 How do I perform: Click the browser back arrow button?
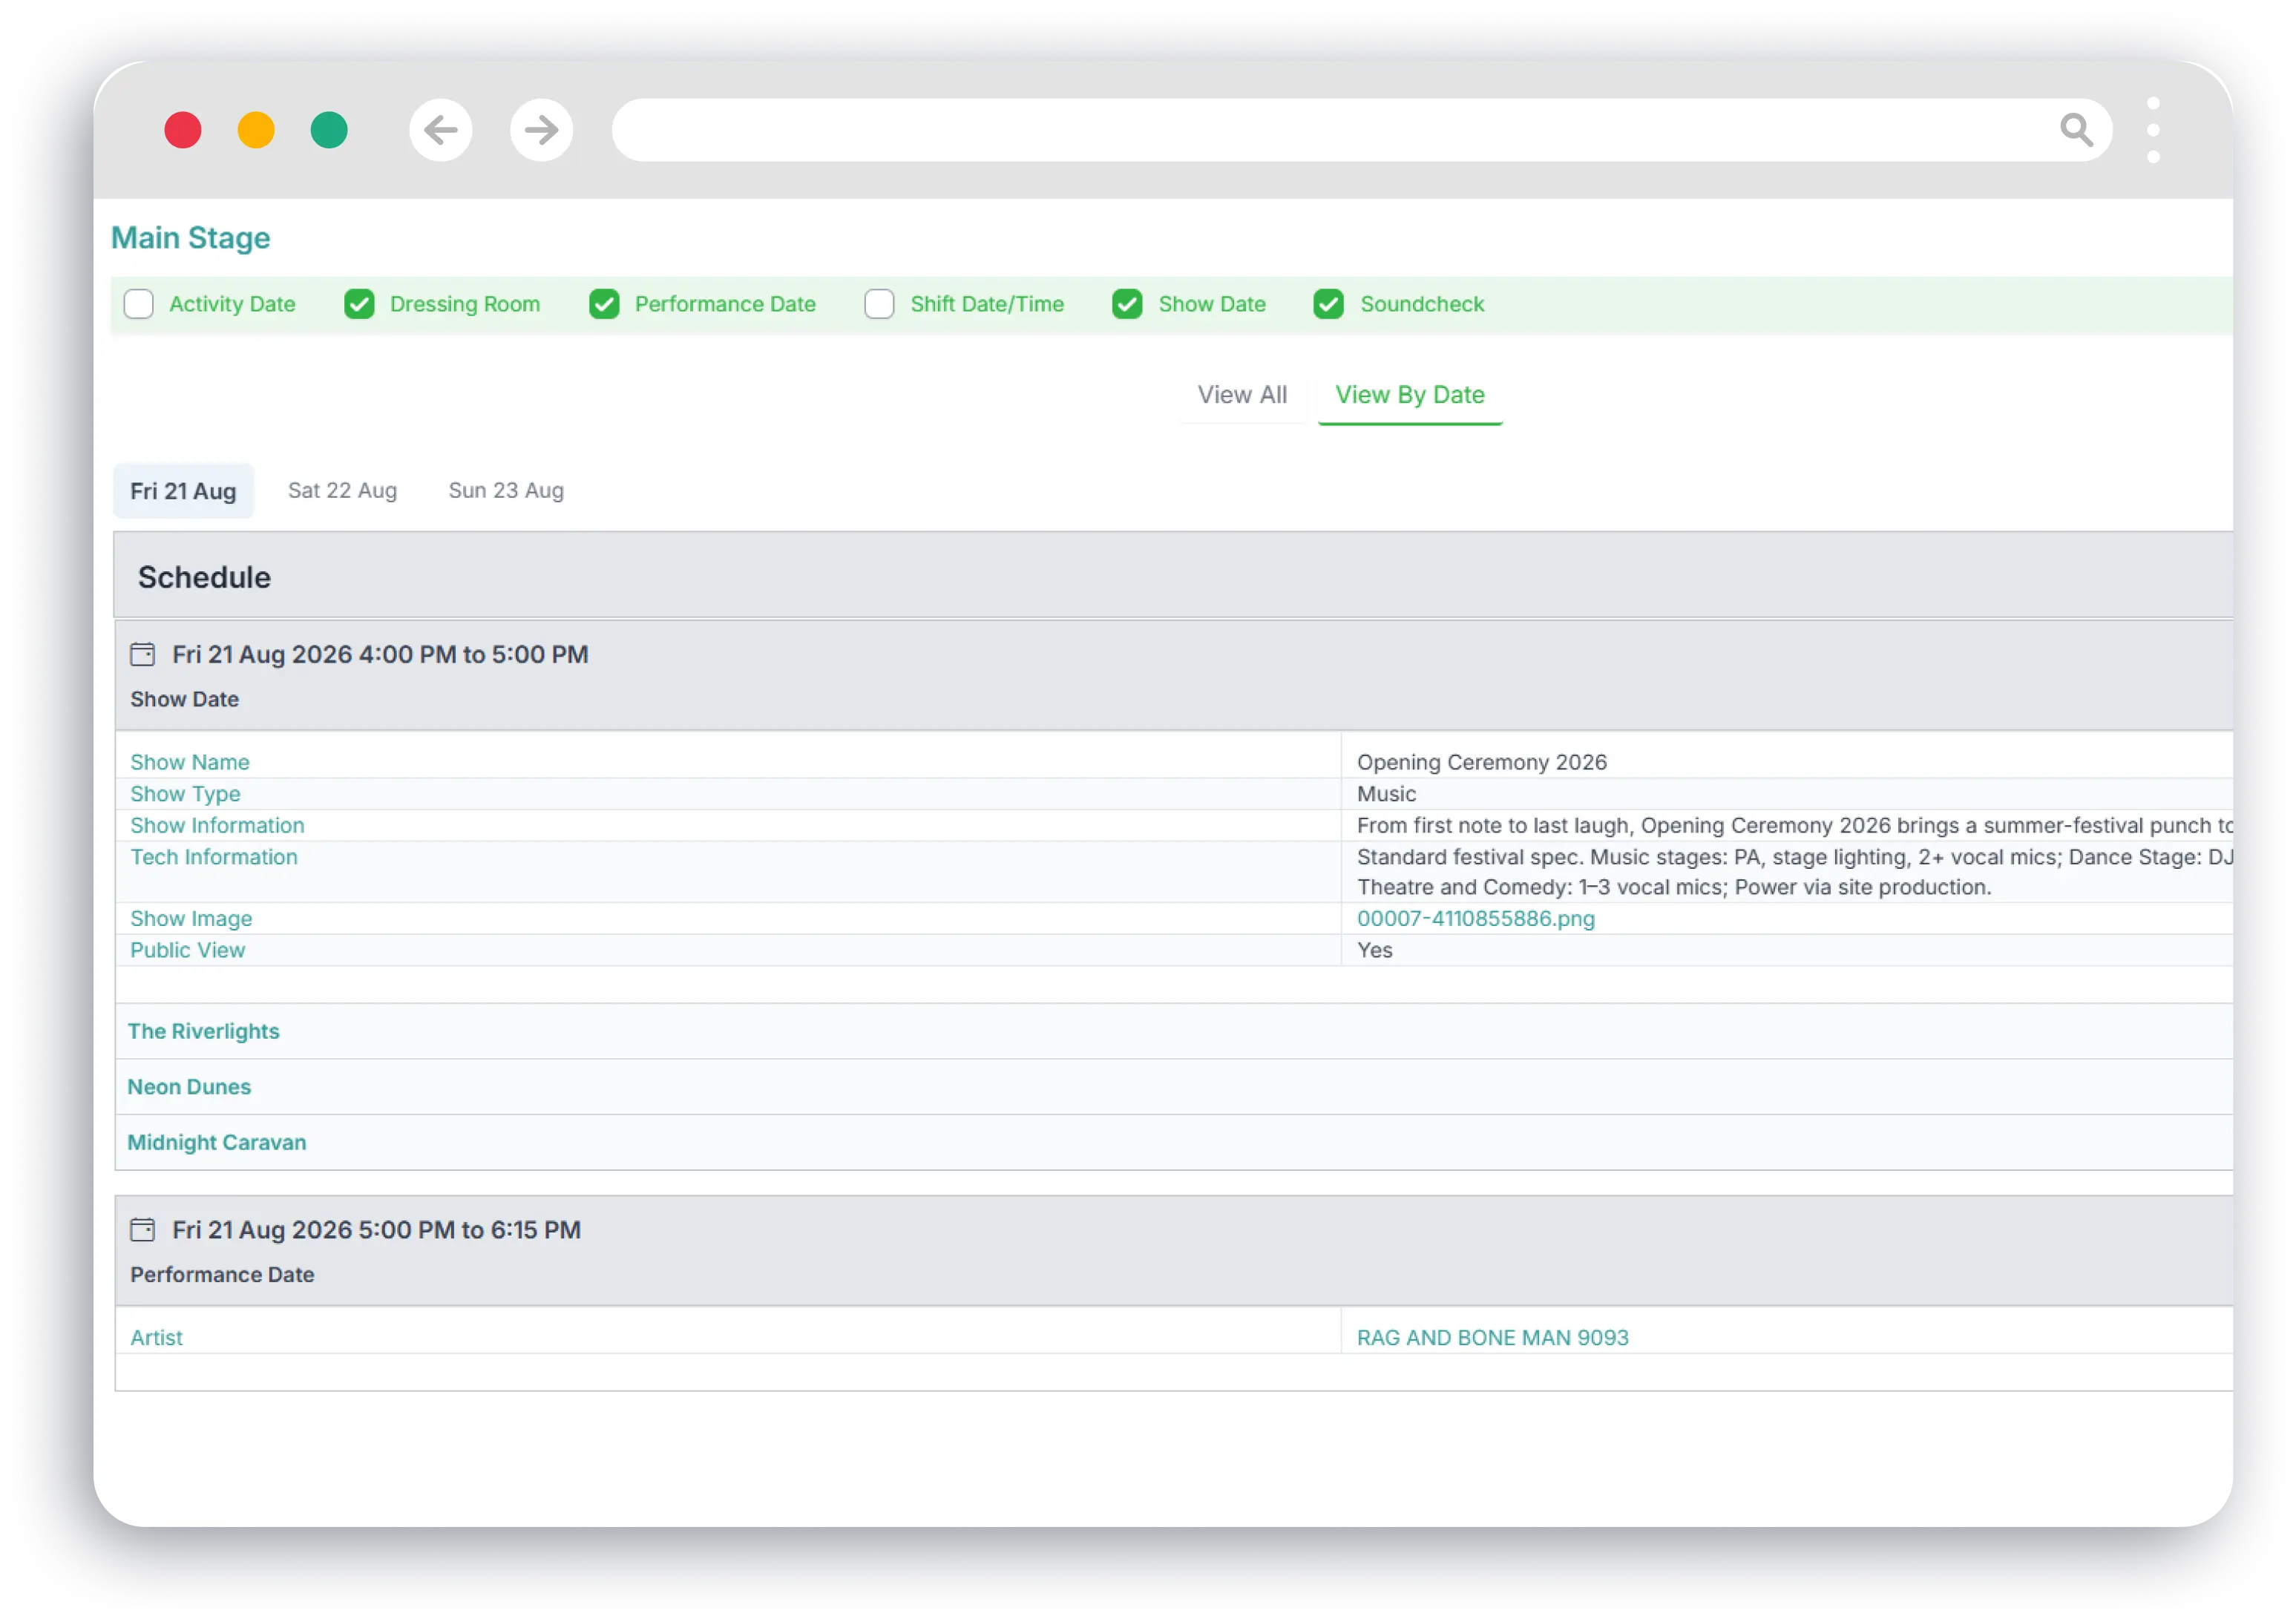(440, 130)
